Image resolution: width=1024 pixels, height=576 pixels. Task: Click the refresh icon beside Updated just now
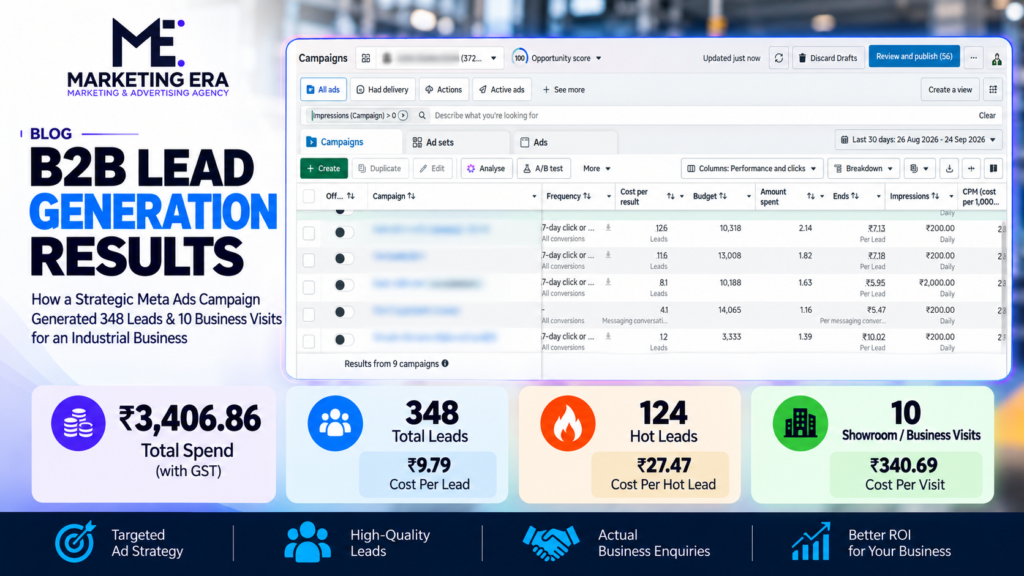point(778,58)
